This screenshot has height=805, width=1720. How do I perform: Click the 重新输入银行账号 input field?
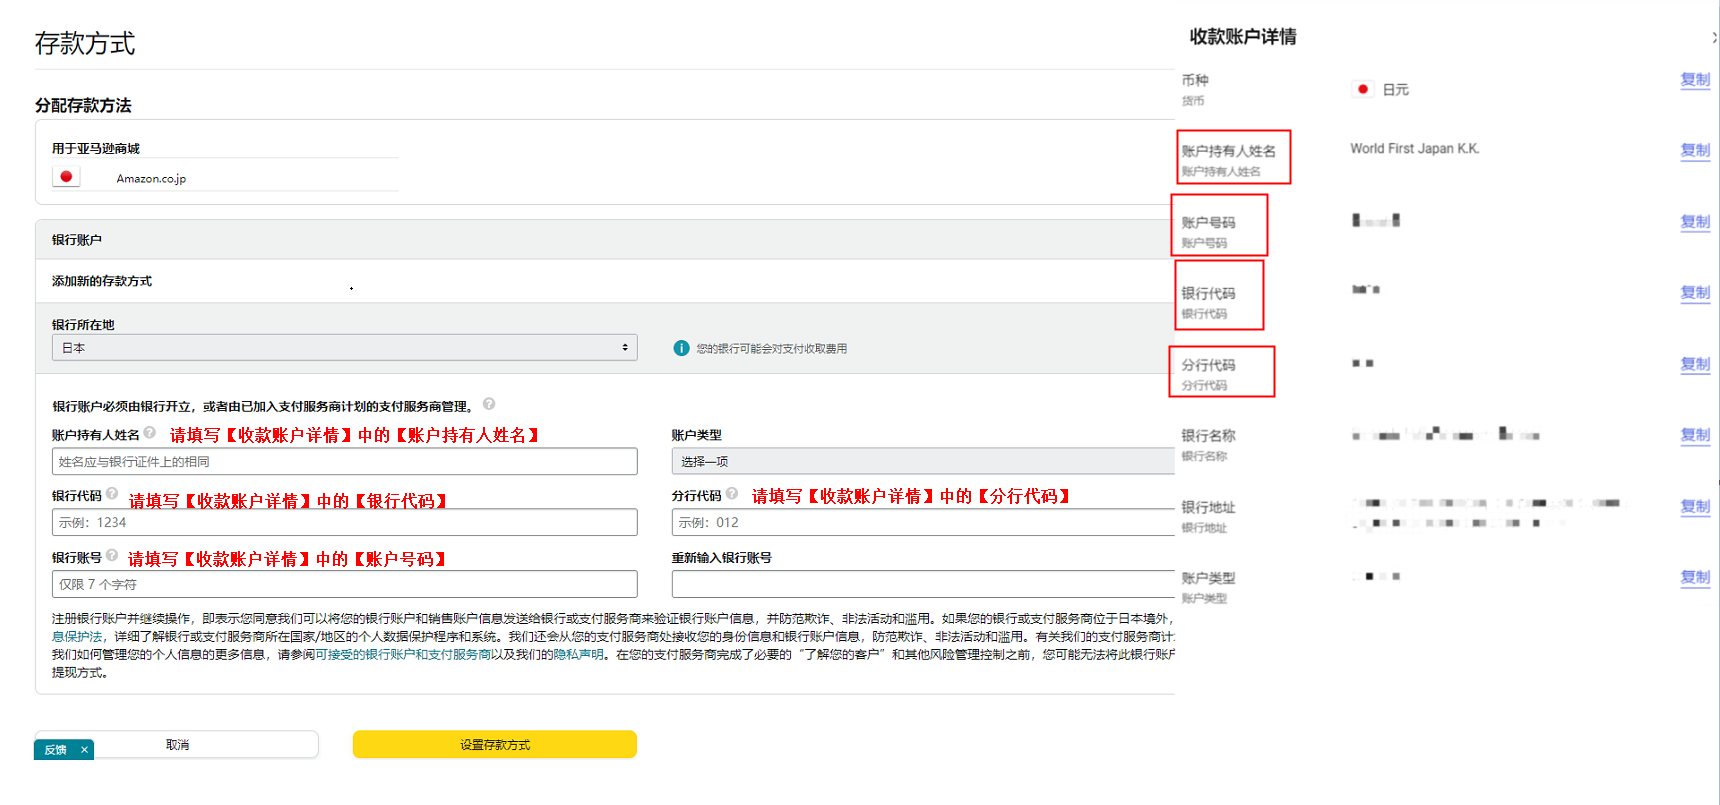pyautogui.click(x=922, y=584)
